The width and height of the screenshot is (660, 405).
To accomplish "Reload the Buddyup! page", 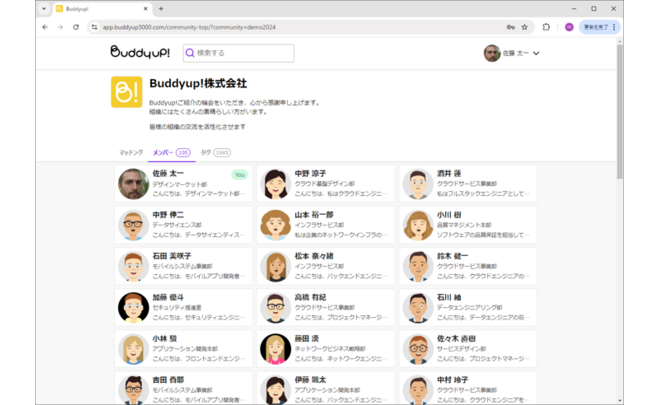I will tap(76, 27).
